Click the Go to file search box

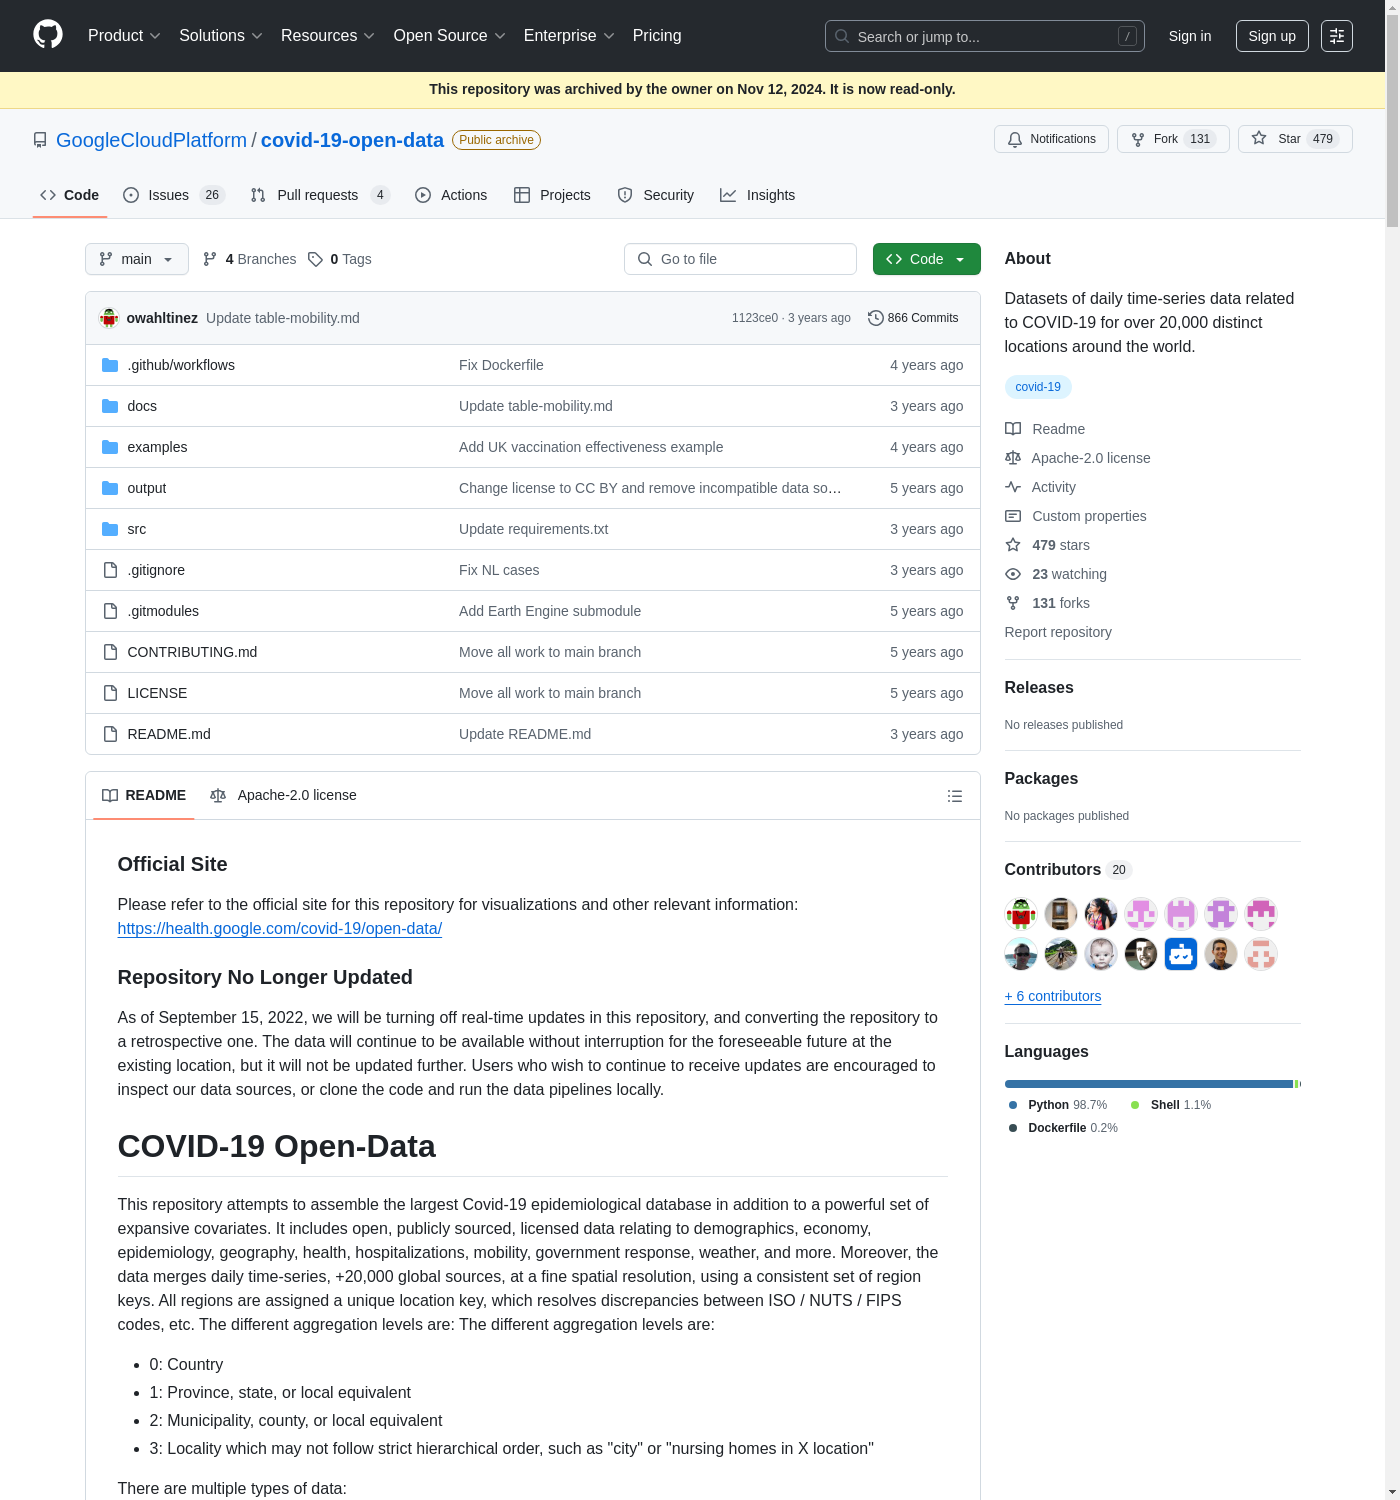740,259
